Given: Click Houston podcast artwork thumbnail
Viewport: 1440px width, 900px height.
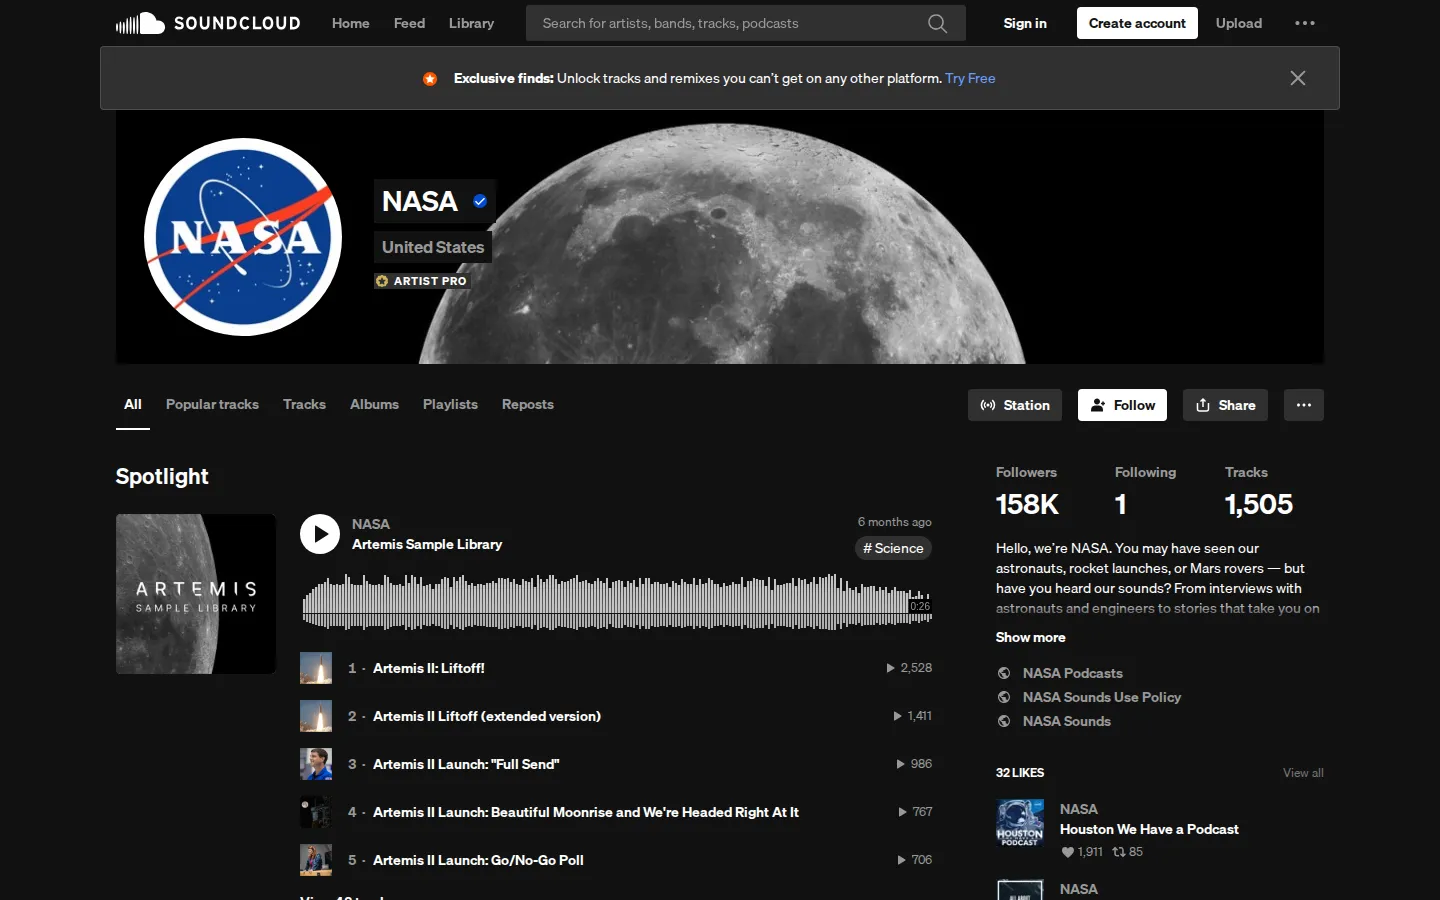Looking at the screenshot, I should click(1020, 823).
